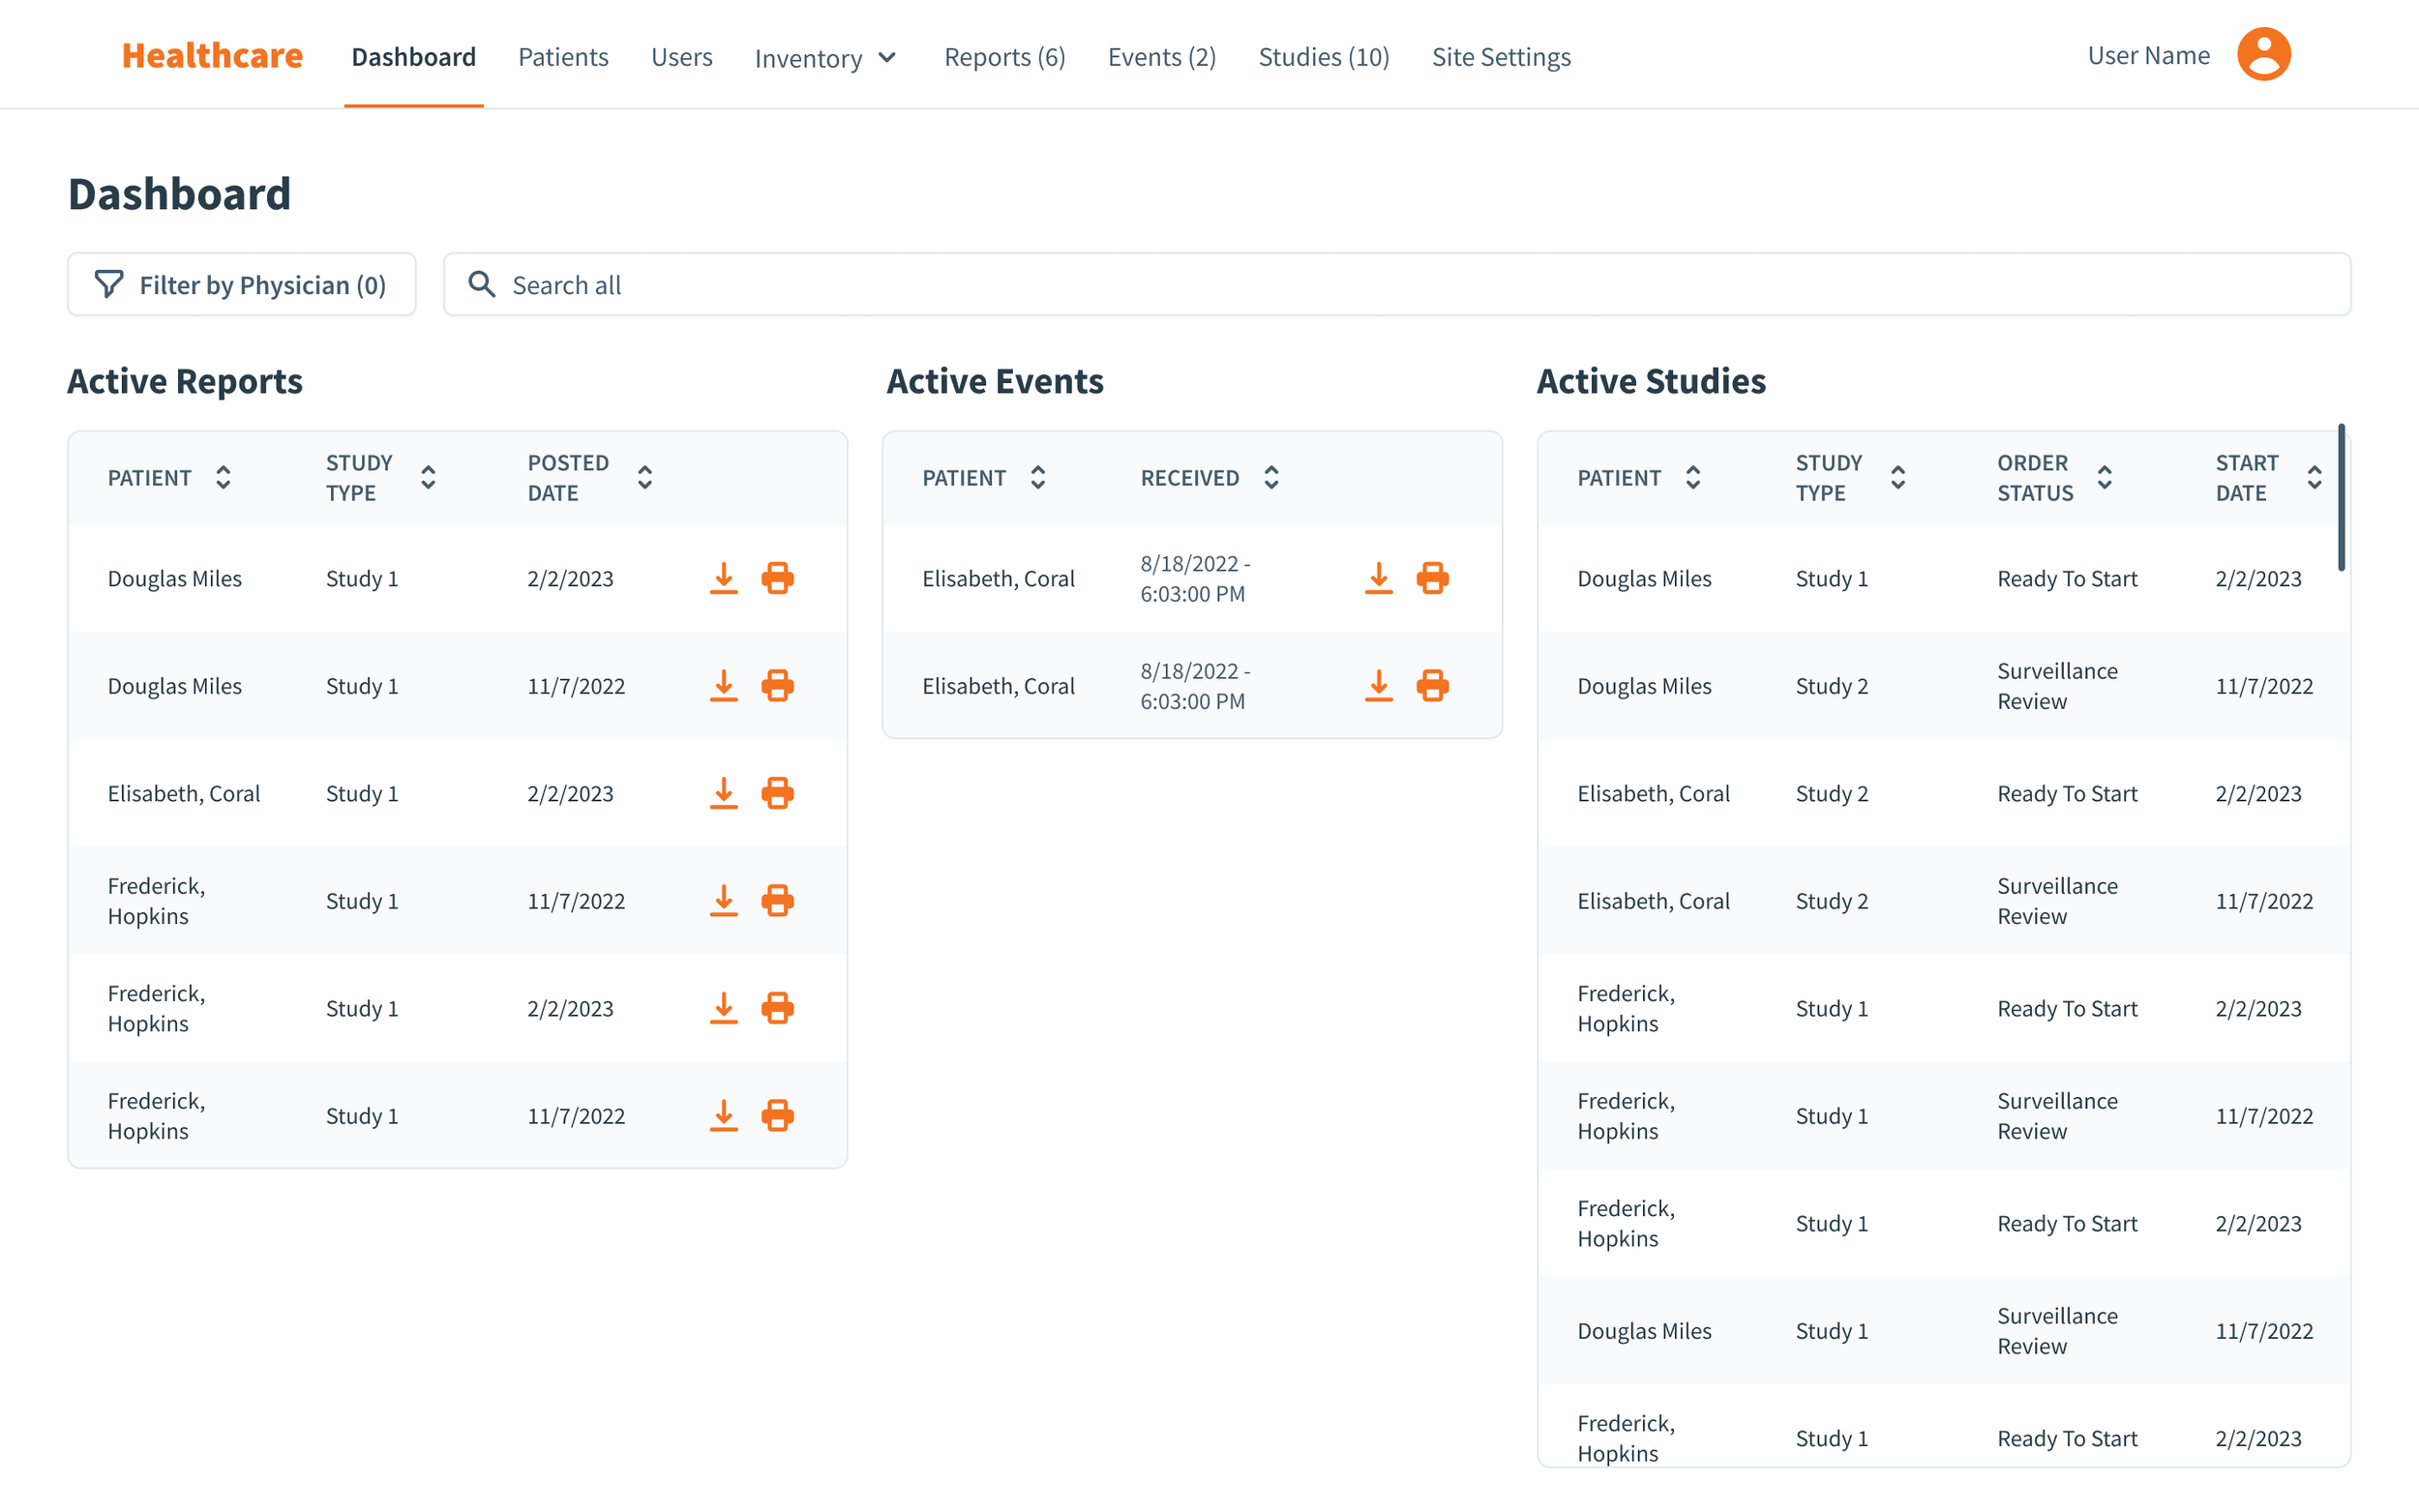Download first Elisabeth, Coral active event
This screenshot has width=2419, height=1512.
1378,578
